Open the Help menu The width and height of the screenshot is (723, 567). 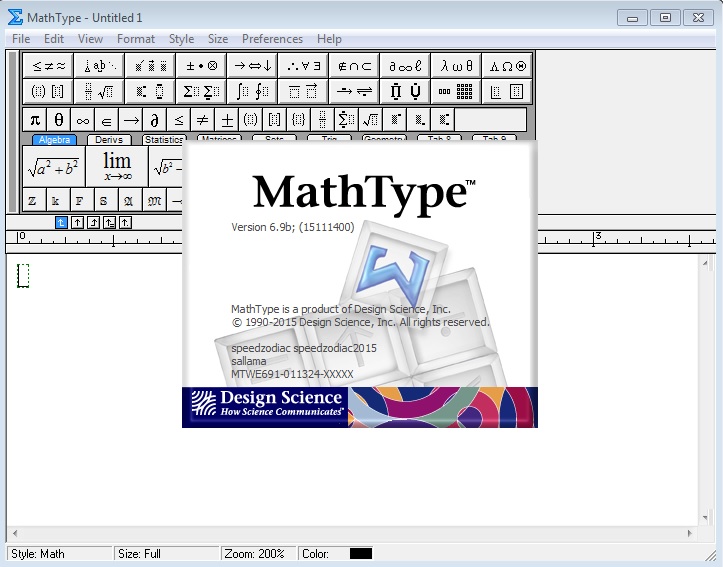click(329, 39)
